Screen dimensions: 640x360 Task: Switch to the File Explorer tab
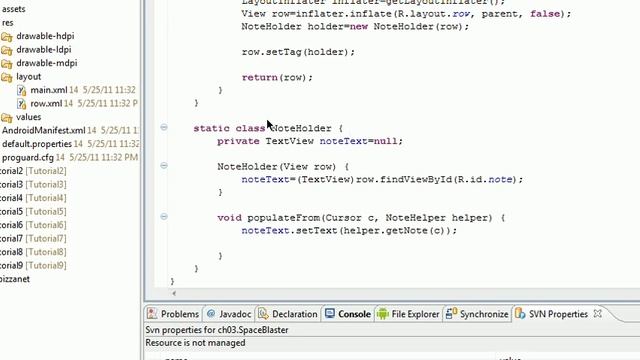[x=409, y=314]
